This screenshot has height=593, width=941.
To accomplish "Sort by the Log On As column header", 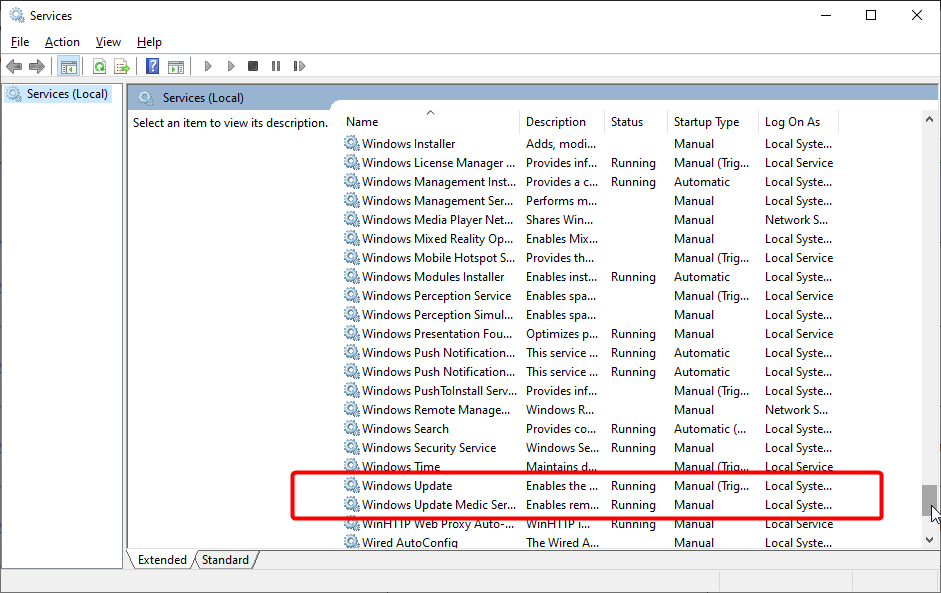I will [x=799, y=122].
